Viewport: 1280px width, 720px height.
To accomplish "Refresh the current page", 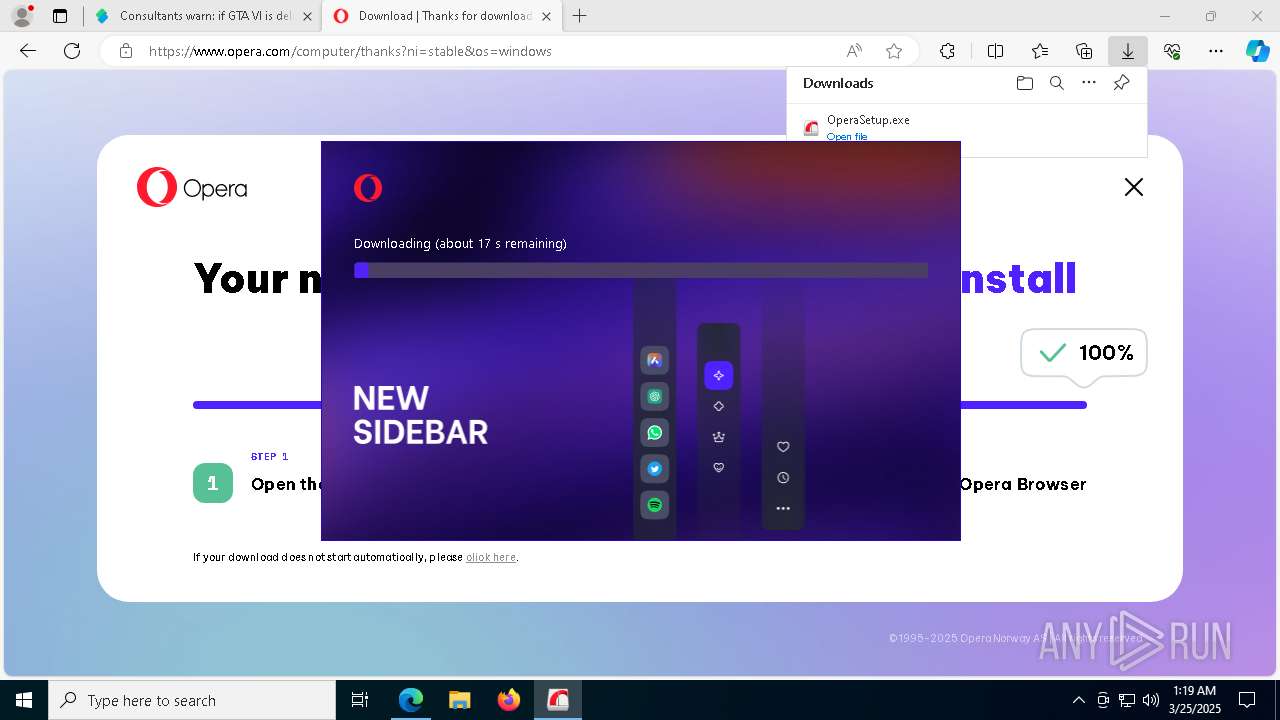I will 72,51.
